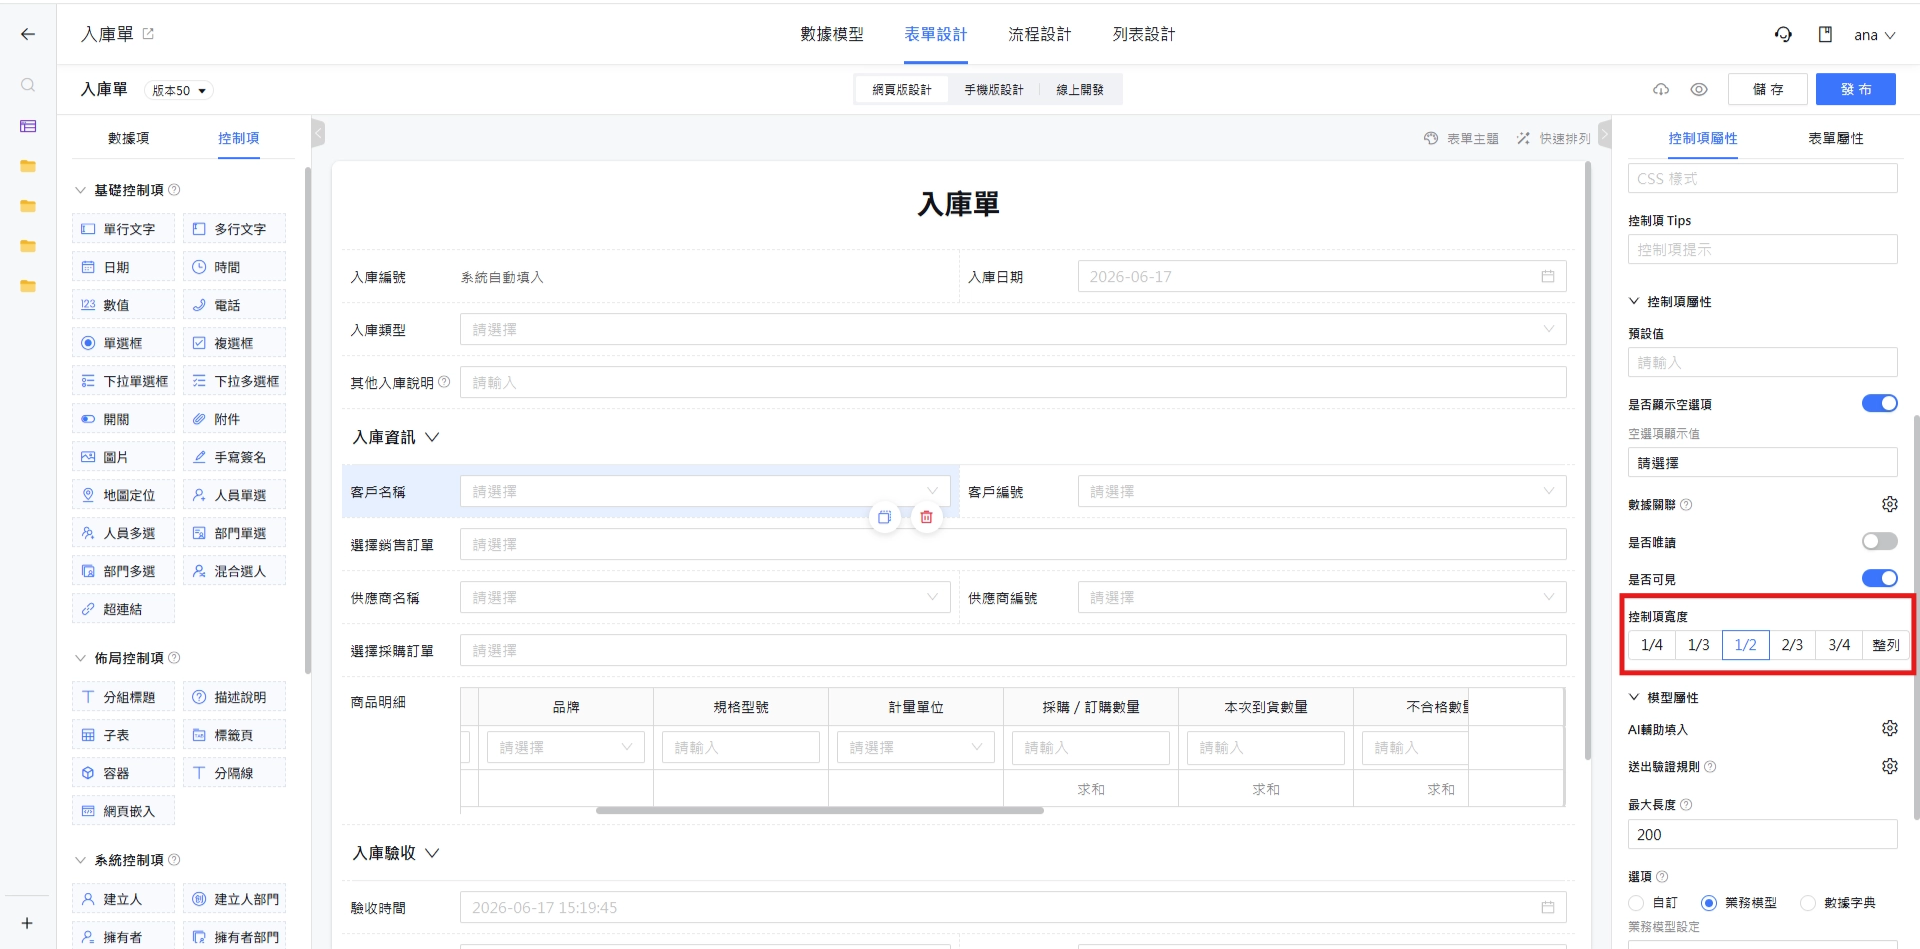The width and height of the screenshot is (1920, 949).
Task: Click the add plus icon in sidebar
Action: pyautogui.click(x=27, y=923)
